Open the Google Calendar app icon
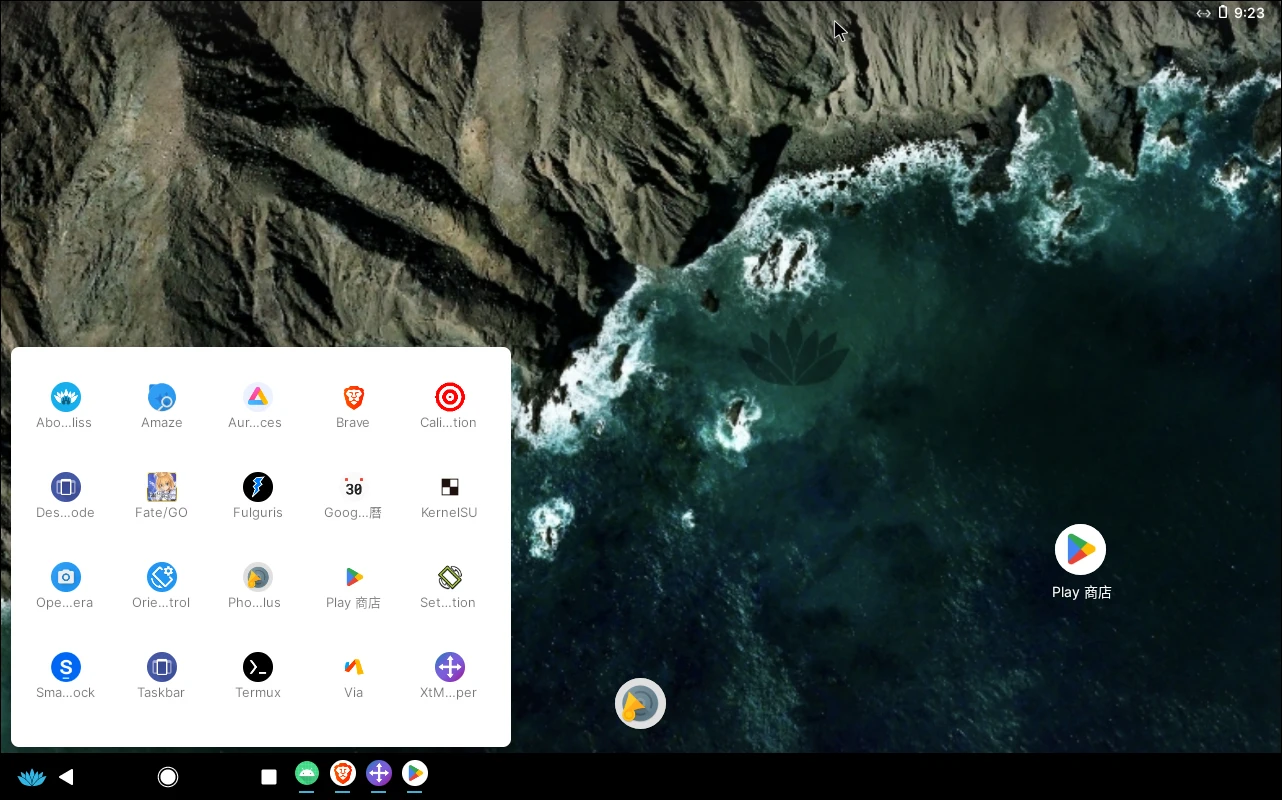This screenshot has height=800, width=1282. [353, 488]
